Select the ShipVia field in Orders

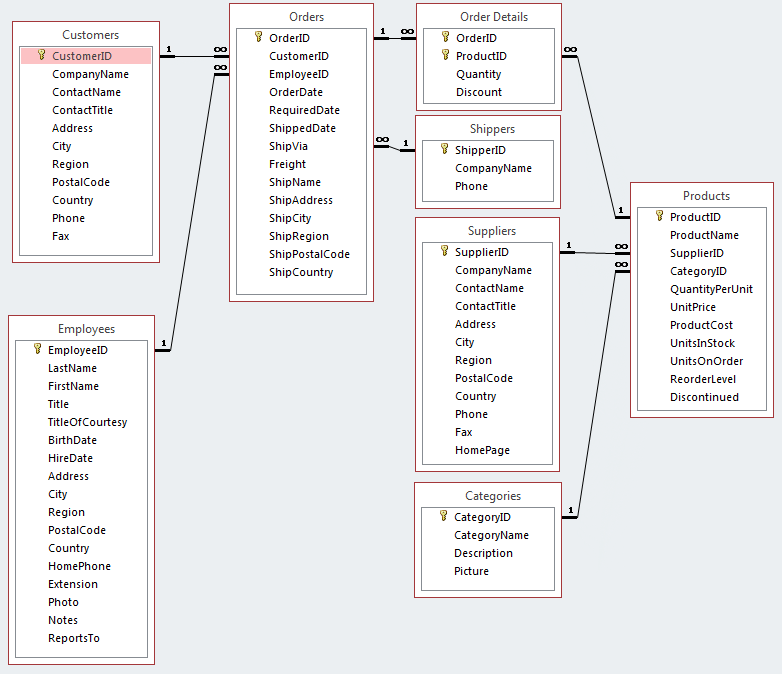(288, 146)
